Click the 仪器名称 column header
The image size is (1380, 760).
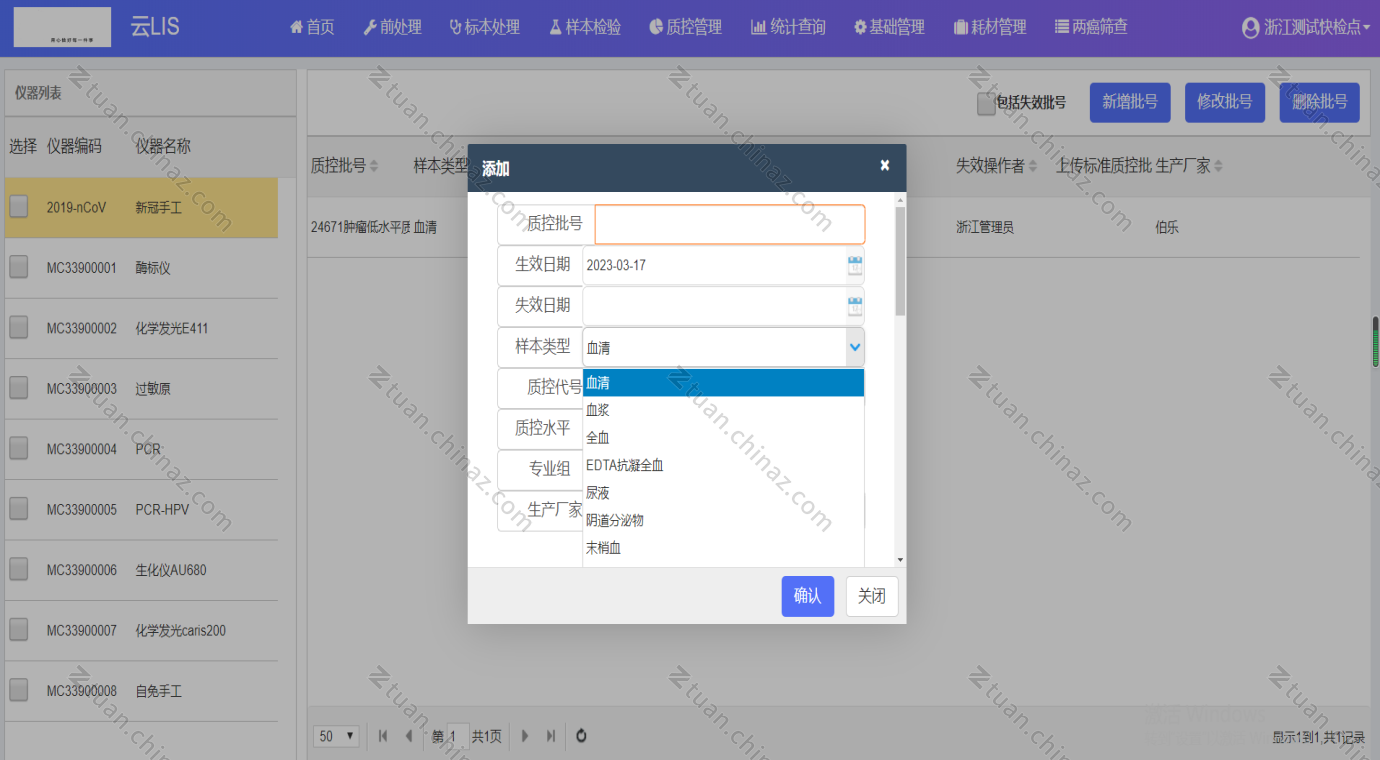point(163,146)
